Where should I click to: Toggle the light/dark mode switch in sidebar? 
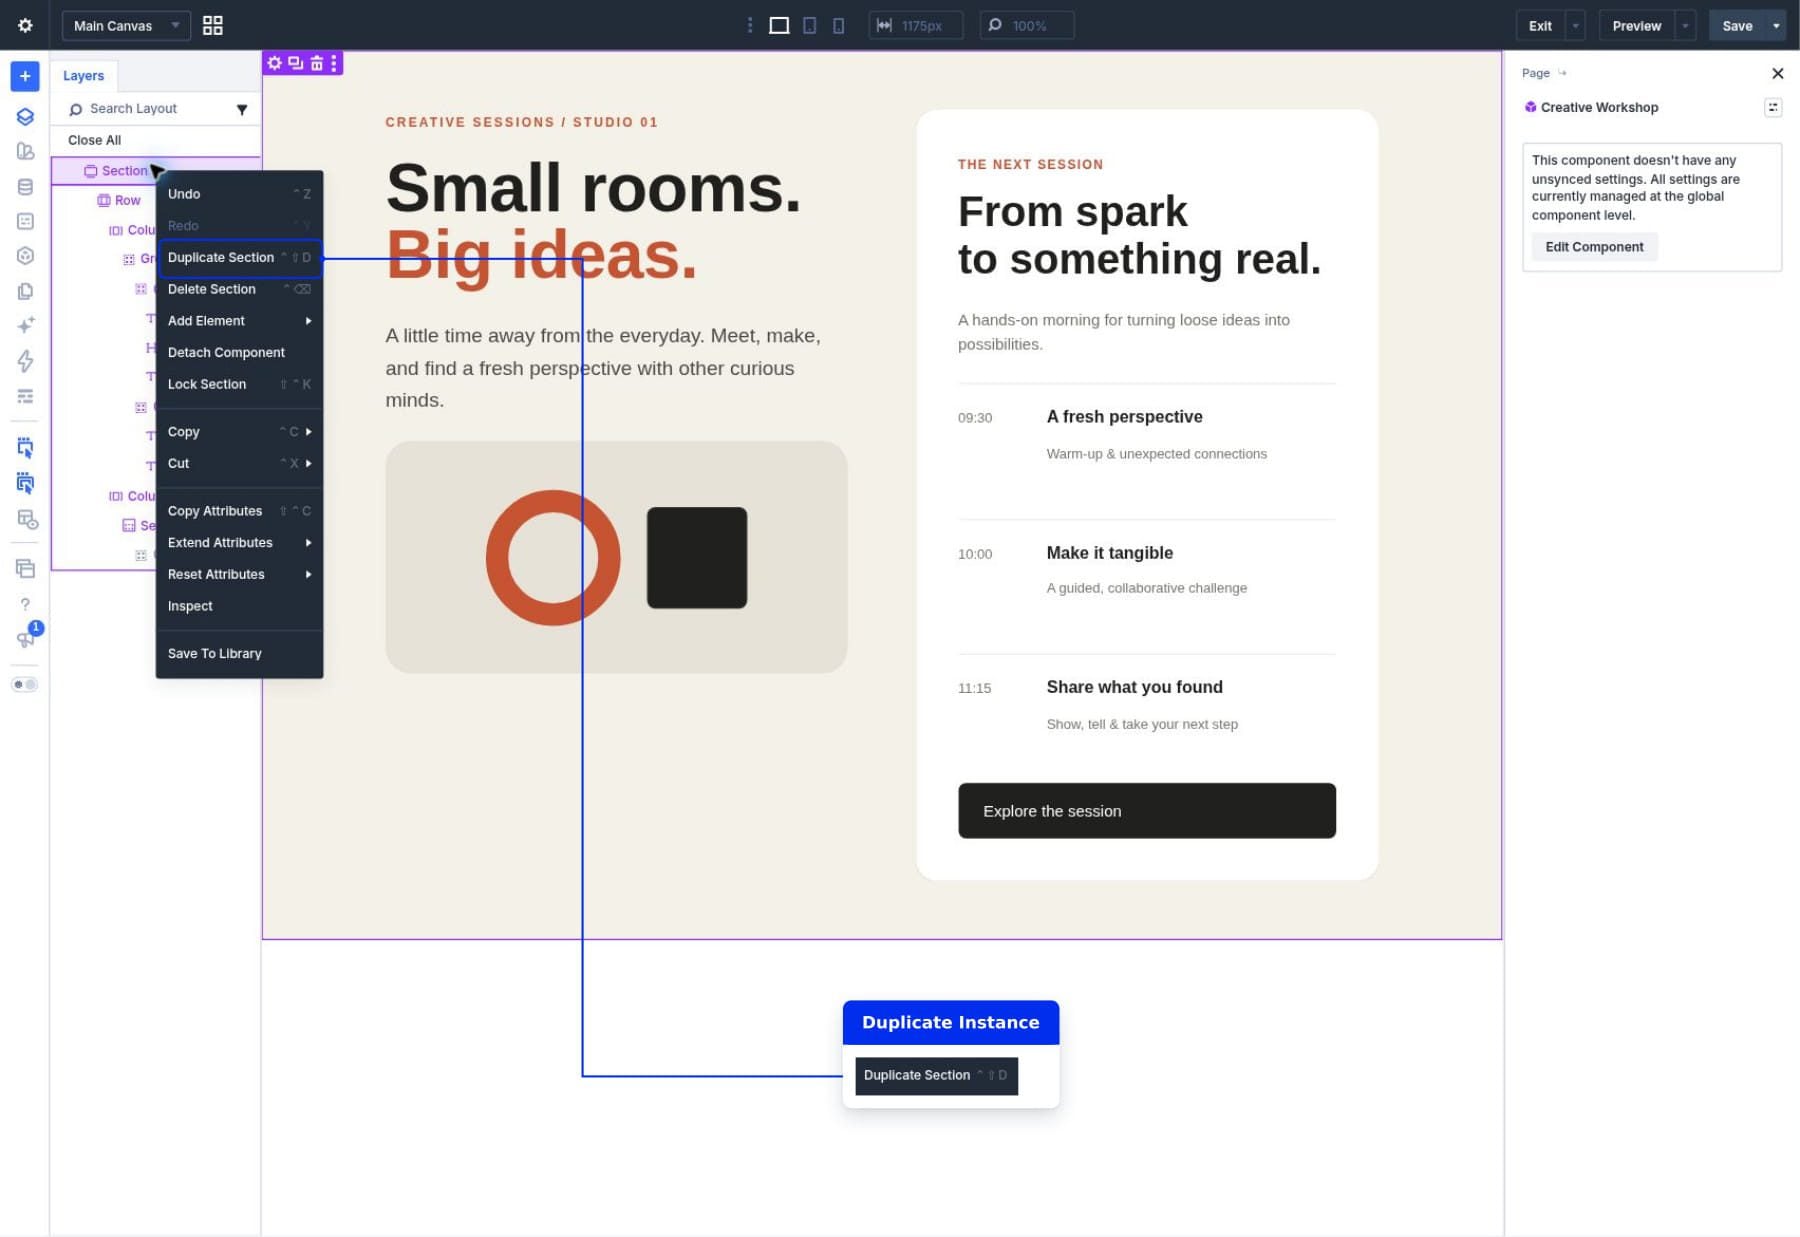(x=25, y=684)
